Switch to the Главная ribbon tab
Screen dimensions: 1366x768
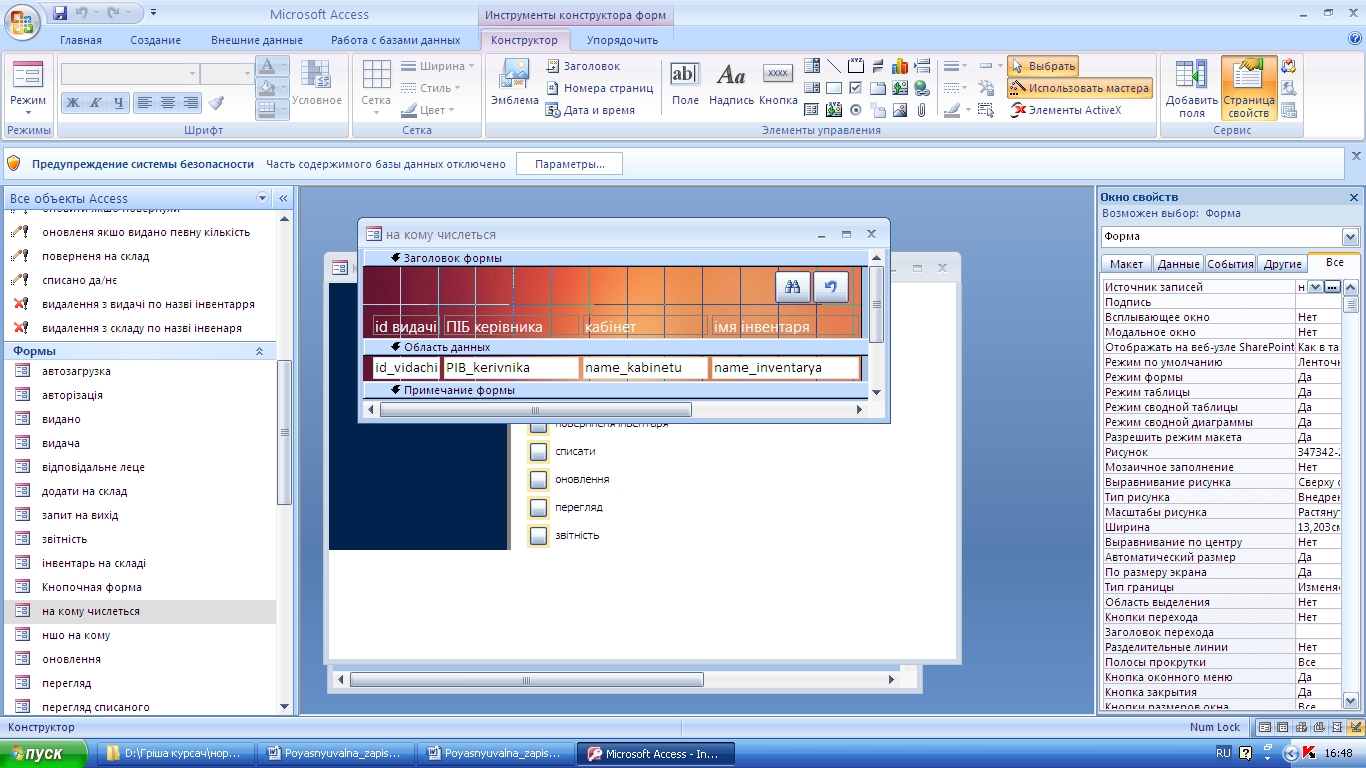[81, 40]
